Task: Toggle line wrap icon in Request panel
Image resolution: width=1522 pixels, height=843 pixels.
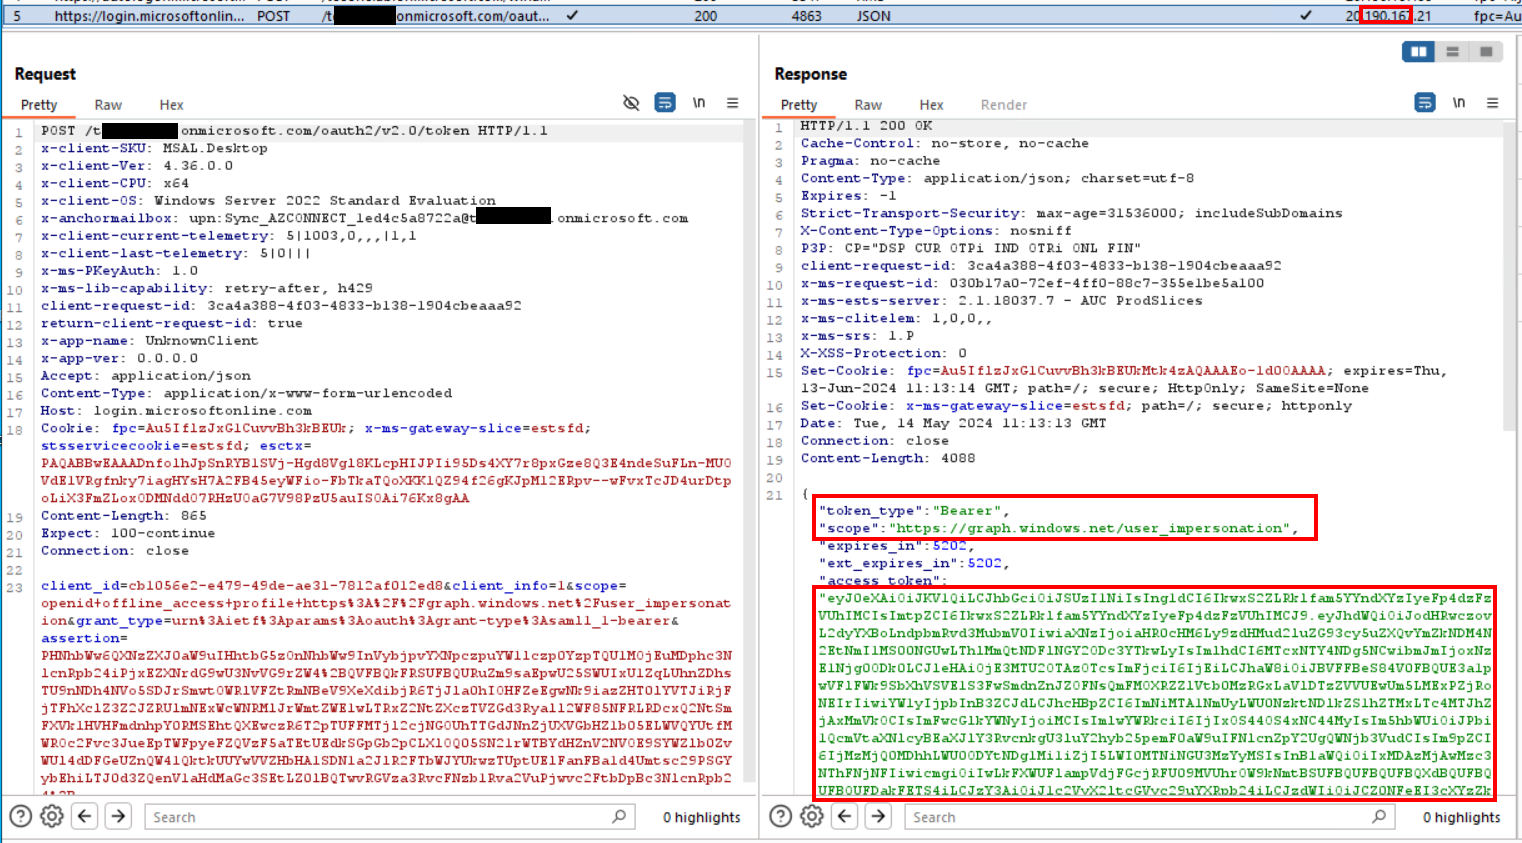Action: tap(665, 103)
